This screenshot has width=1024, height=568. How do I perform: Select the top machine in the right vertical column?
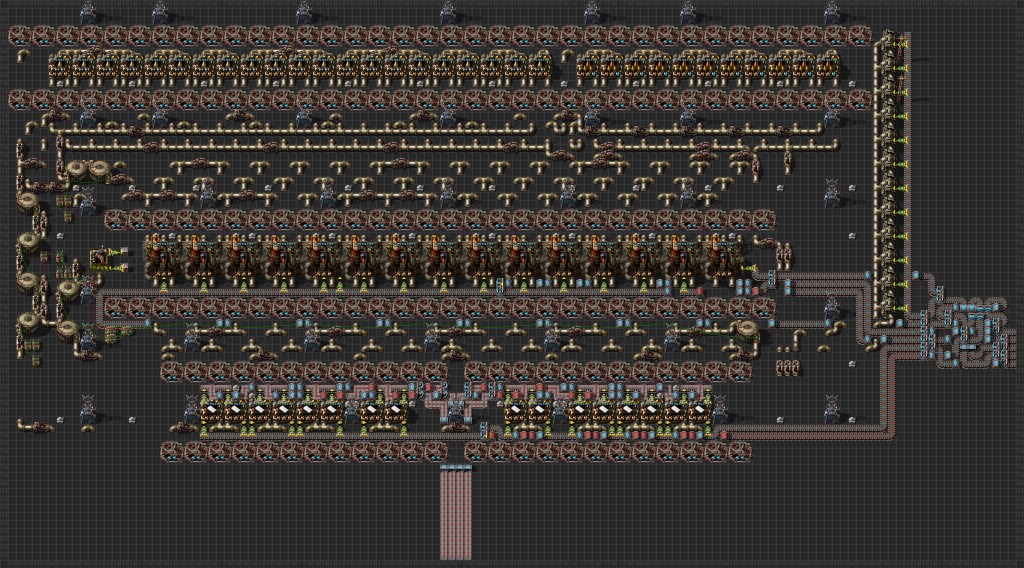tap(888, 45)
